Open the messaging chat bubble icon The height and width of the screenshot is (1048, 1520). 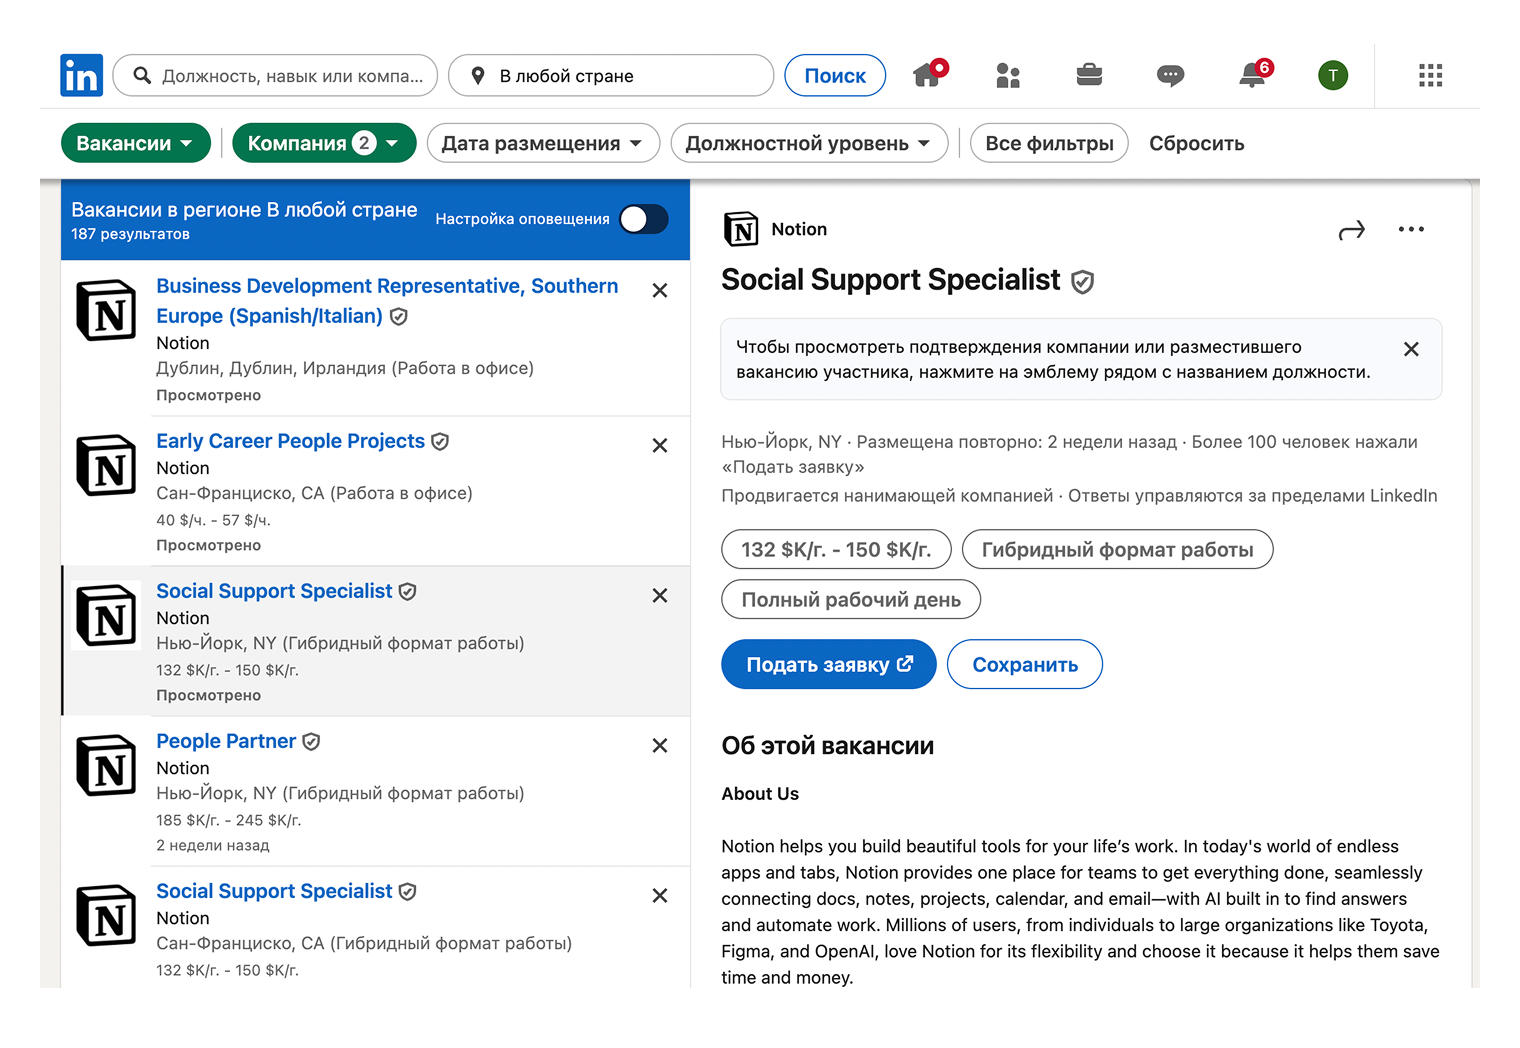click(1170, 75)
